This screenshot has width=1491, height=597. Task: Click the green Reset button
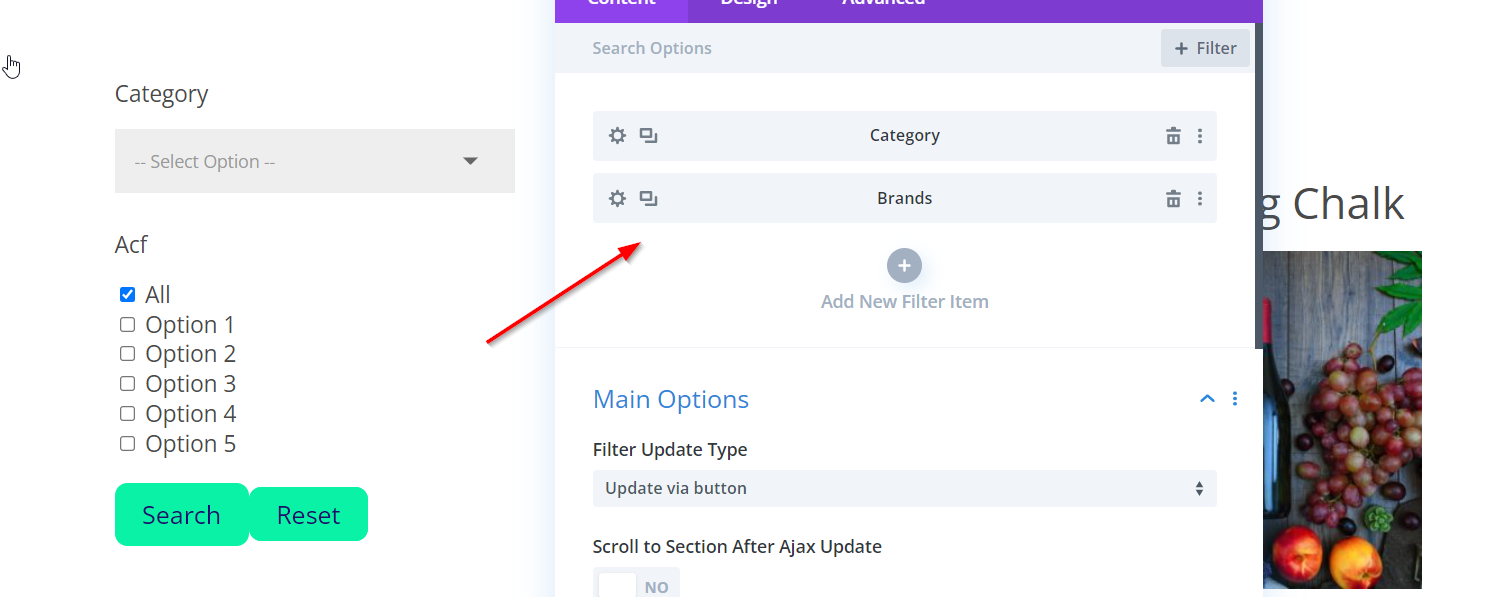click(x=308, y=515)
